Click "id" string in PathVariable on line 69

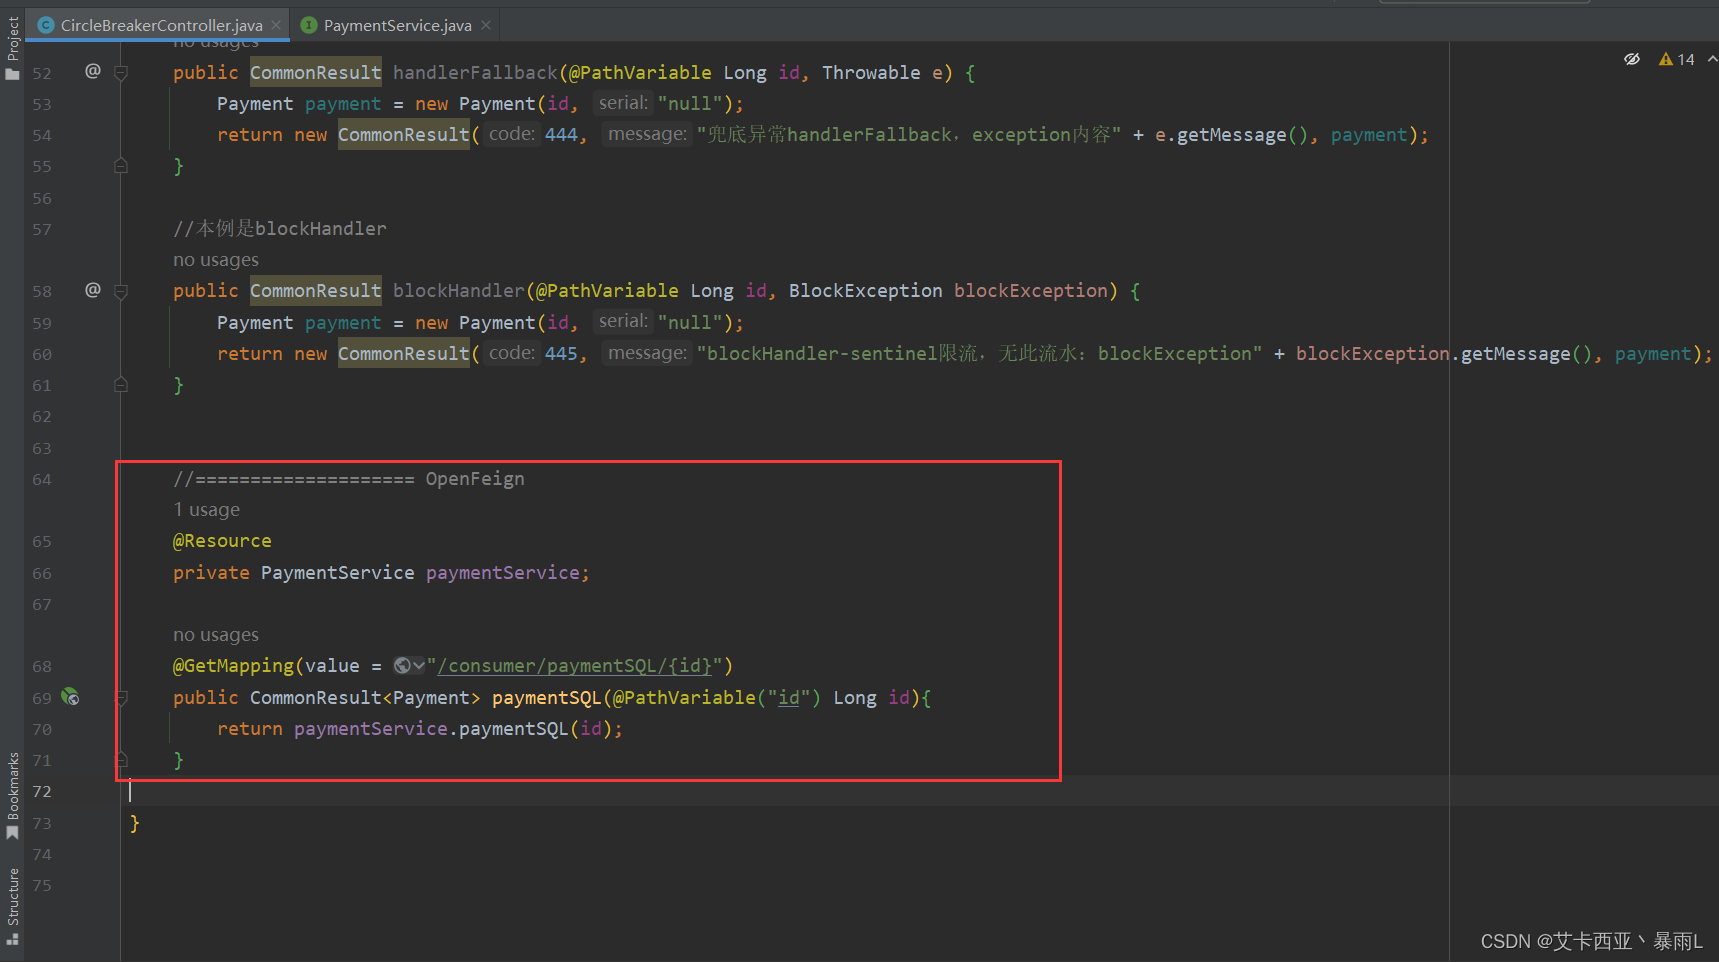[x=789, y=698]
